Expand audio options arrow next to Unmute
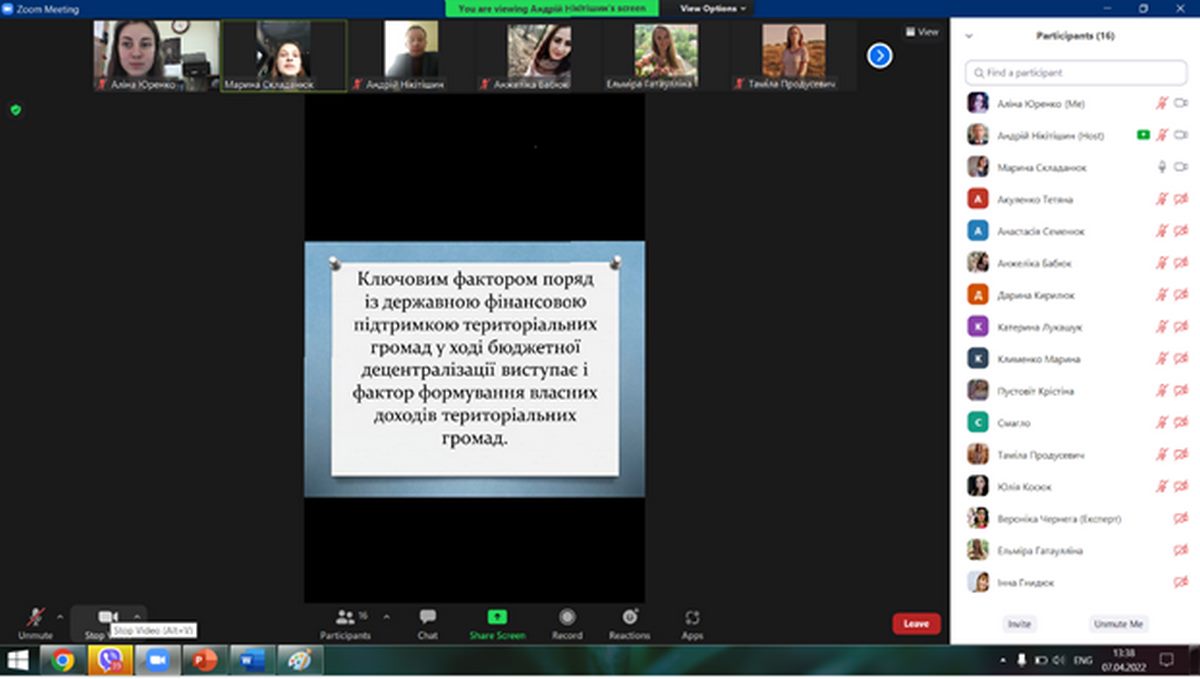Image resolution: width=1200 pixels, height=679 pixels. (60, 616)
